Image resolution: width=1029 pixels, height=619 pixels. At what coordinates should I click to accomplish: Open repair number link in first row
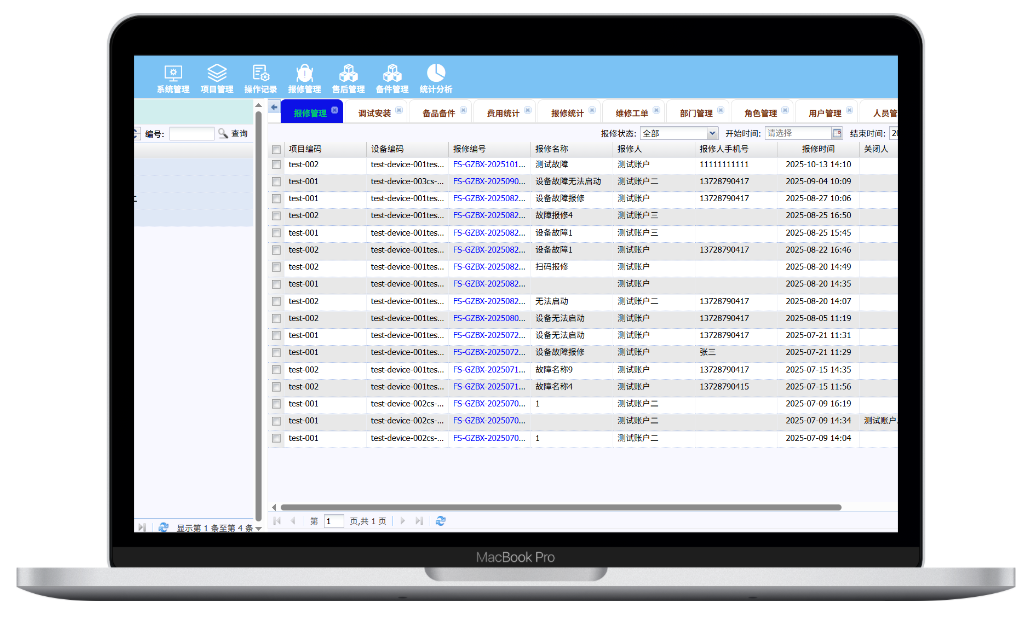pyautogui.click(x=489, y=164)
